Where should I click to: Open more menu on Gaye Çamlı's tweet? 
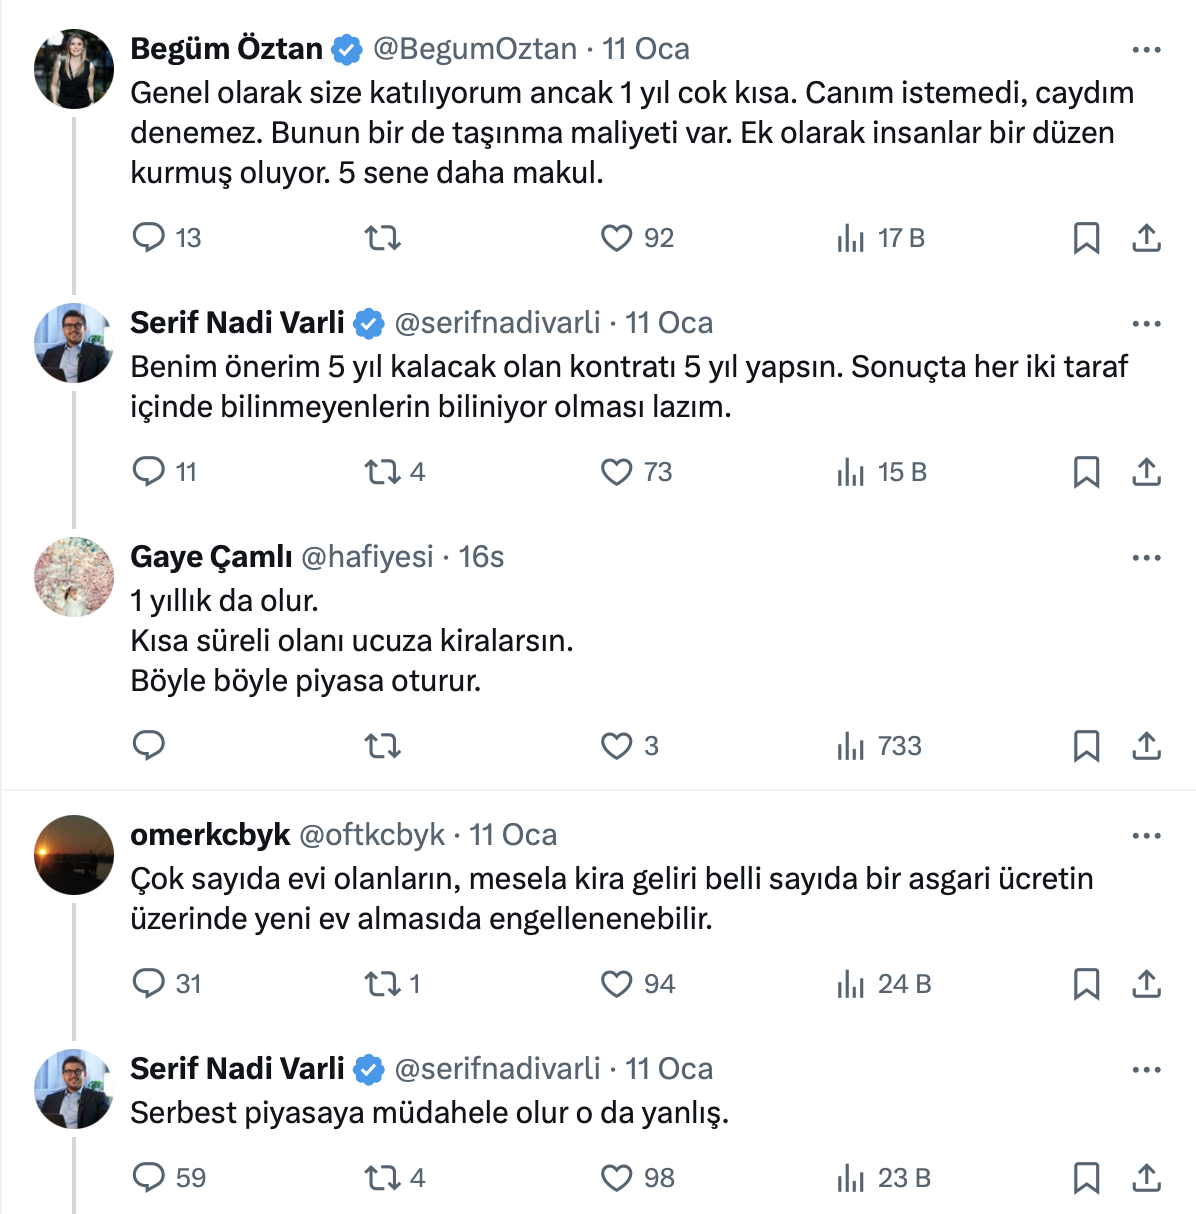pos(1146,558)
